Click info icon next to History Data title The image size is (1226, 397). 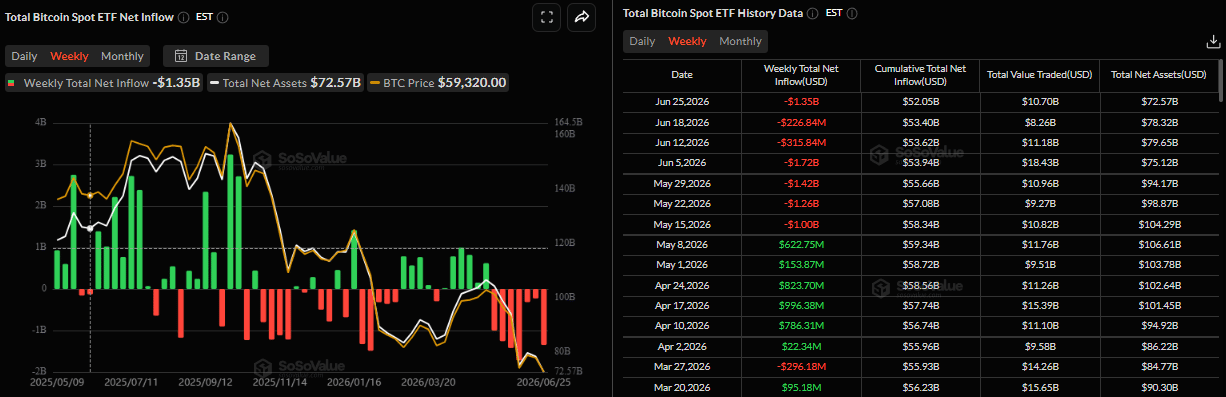coord(812,14)
